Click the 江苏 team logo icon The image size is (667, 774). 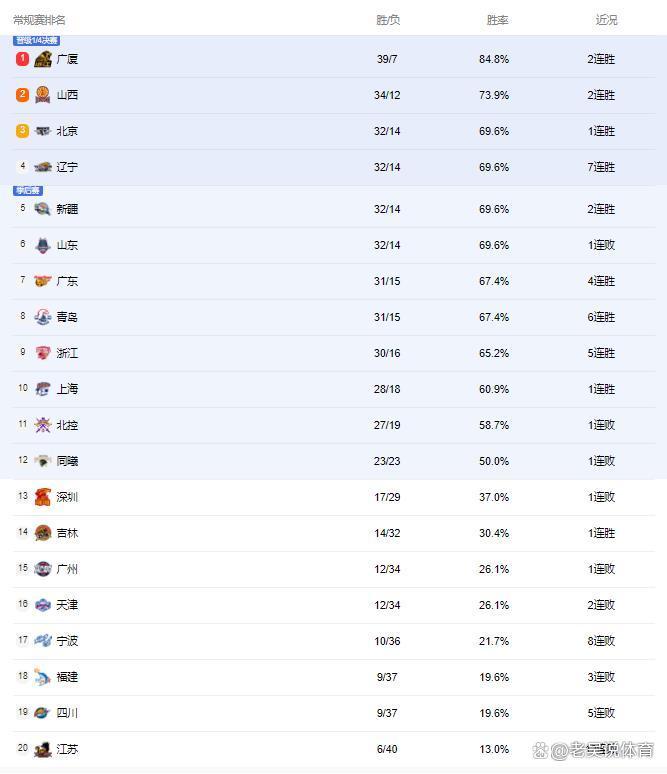43,749
